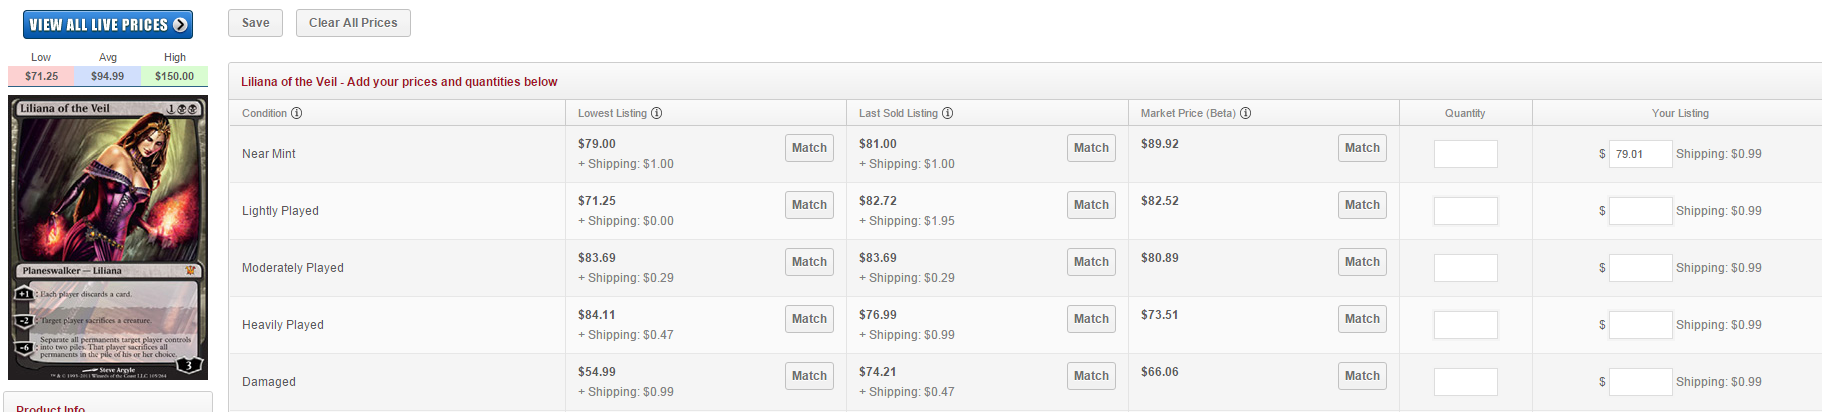Select the Near Mint price field showing 79.01

[x=1640, y=154]
